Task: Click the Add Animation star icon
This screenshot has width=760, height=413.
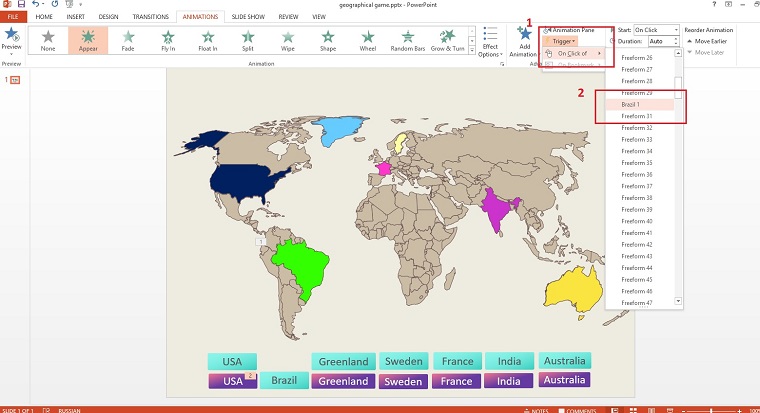Action: [x=523, y=36]
